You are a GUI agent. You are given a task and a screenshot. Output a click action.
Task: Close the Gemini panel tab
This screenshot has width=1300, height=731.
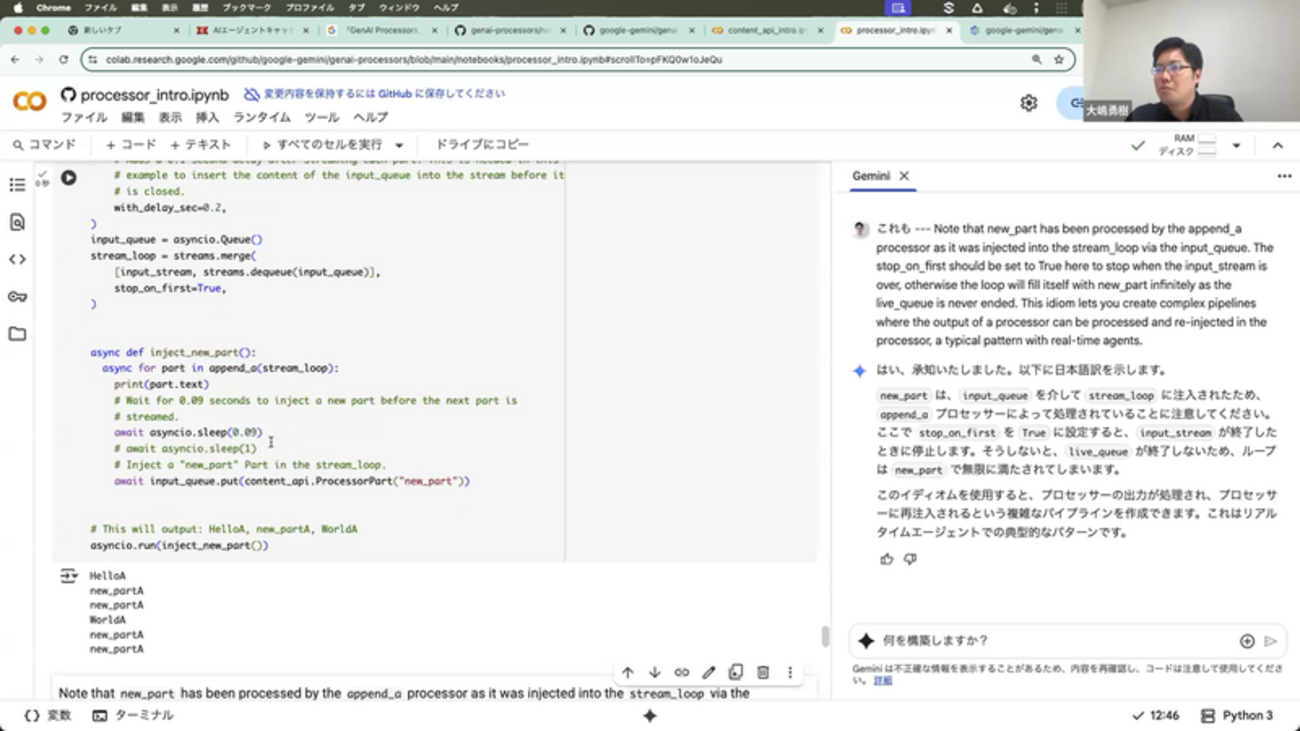click(904, 176)
